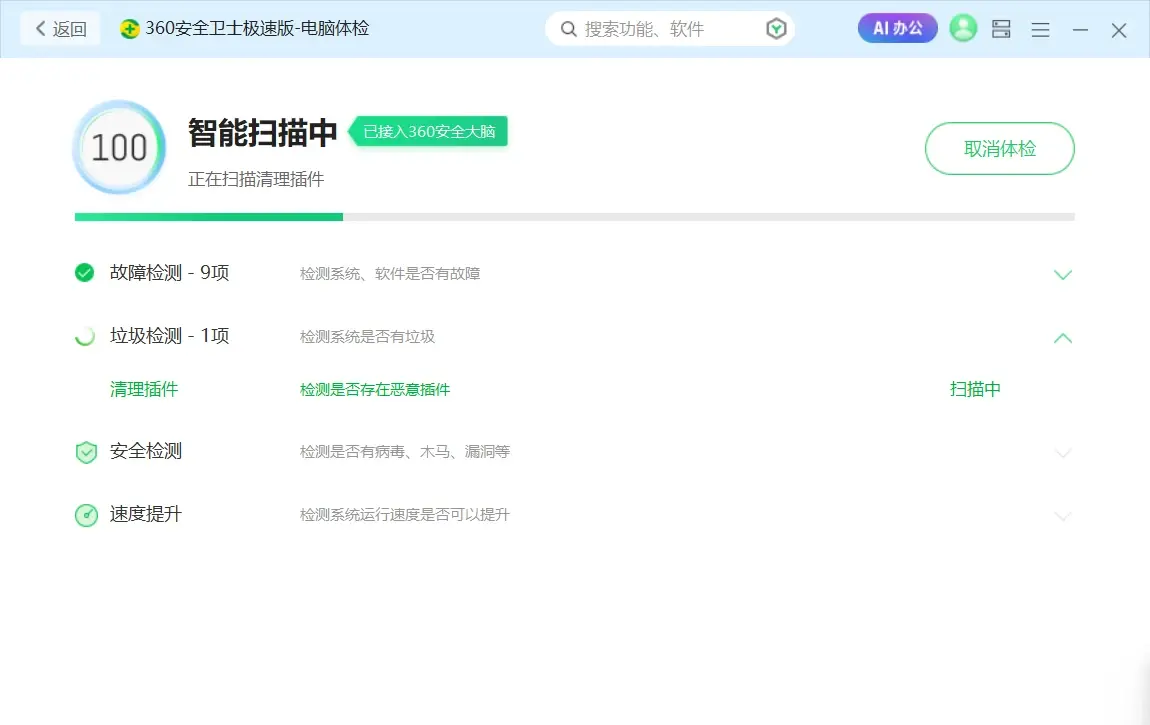Open the hexagon shield icon in search box
This screenshot has width=1150, height=725.
(776, 29)
